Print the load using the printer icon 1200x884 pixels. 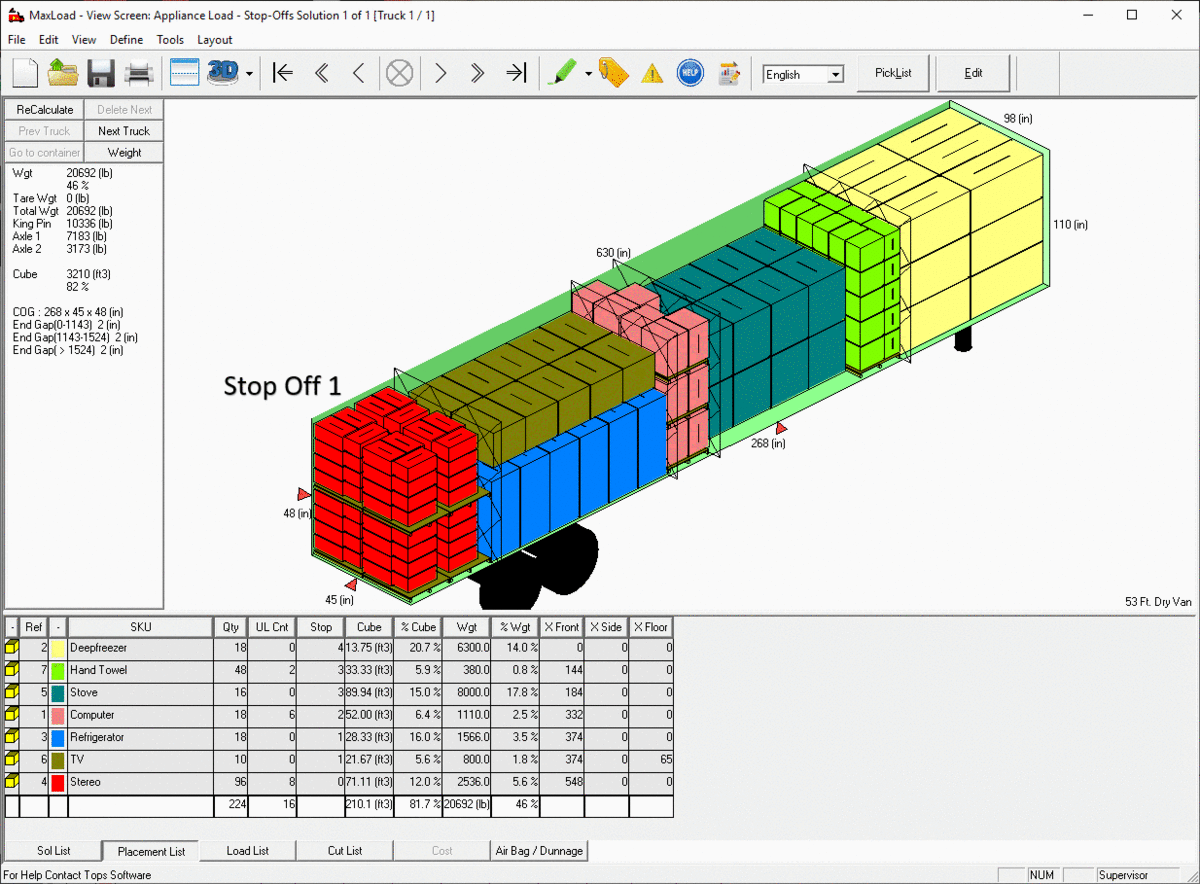(138, 73)
